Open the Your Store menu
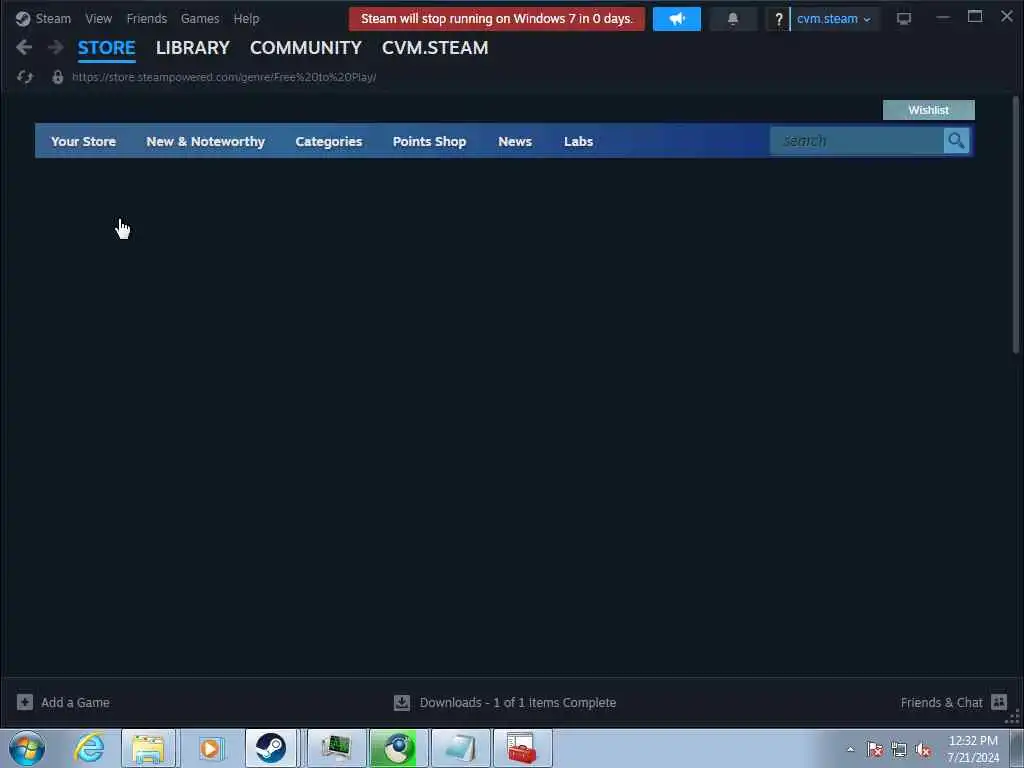 (x=84, y=141)
